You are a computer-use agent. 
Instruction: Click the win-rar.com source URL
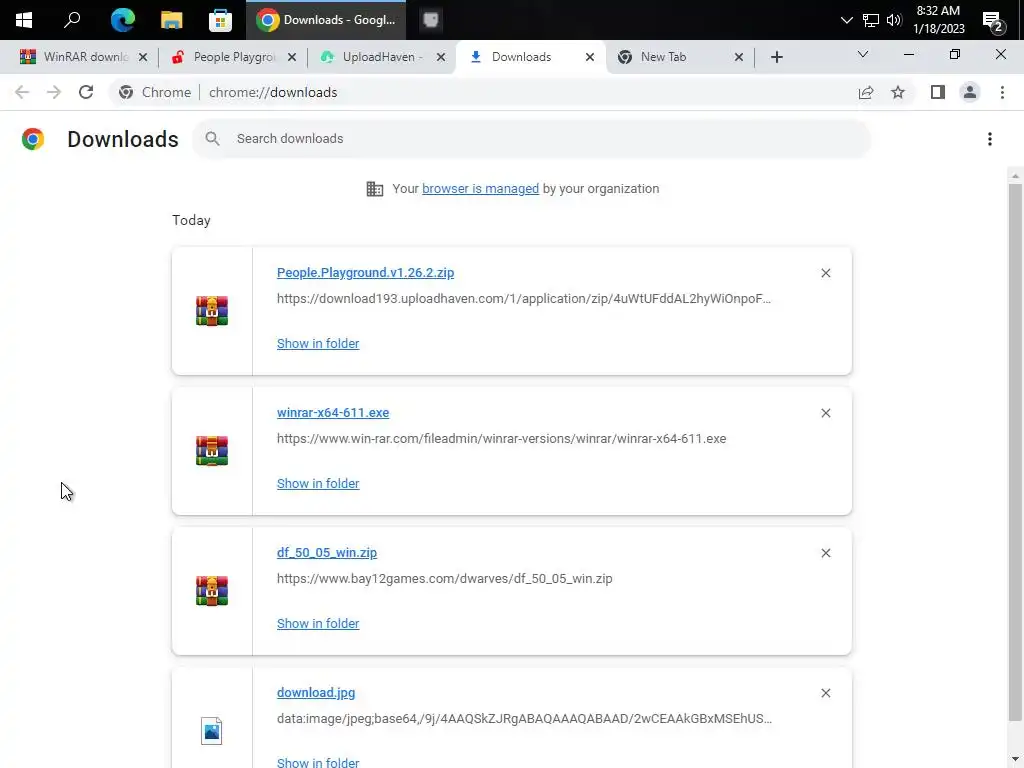point(501,439)
